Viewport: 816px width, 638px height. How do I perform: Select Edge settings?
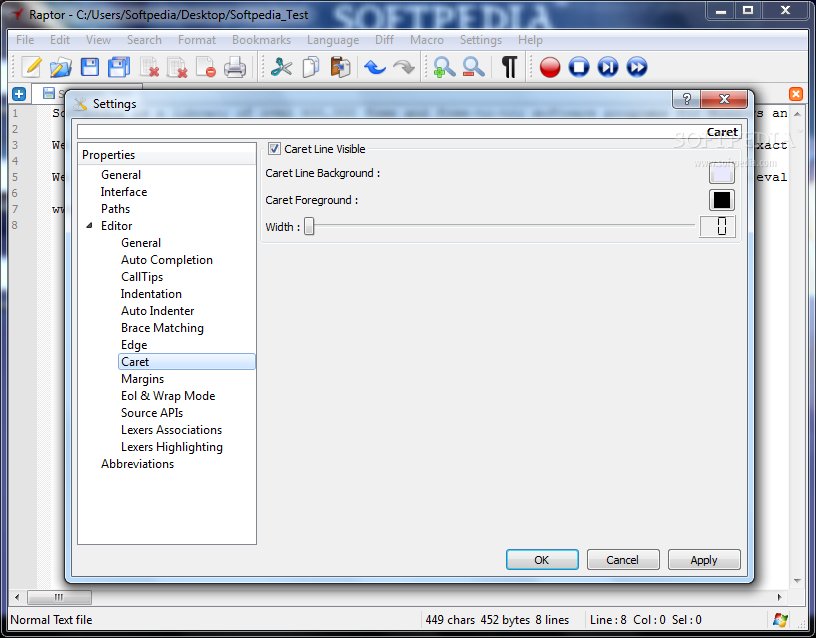(134, 345)
